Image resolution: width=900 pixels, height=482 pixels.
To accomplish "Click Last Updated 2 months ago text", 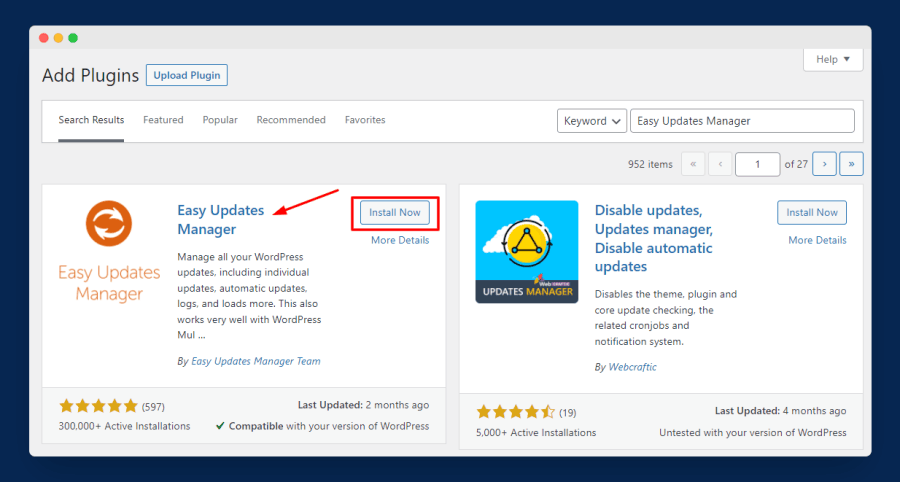I will pos(363,405).
